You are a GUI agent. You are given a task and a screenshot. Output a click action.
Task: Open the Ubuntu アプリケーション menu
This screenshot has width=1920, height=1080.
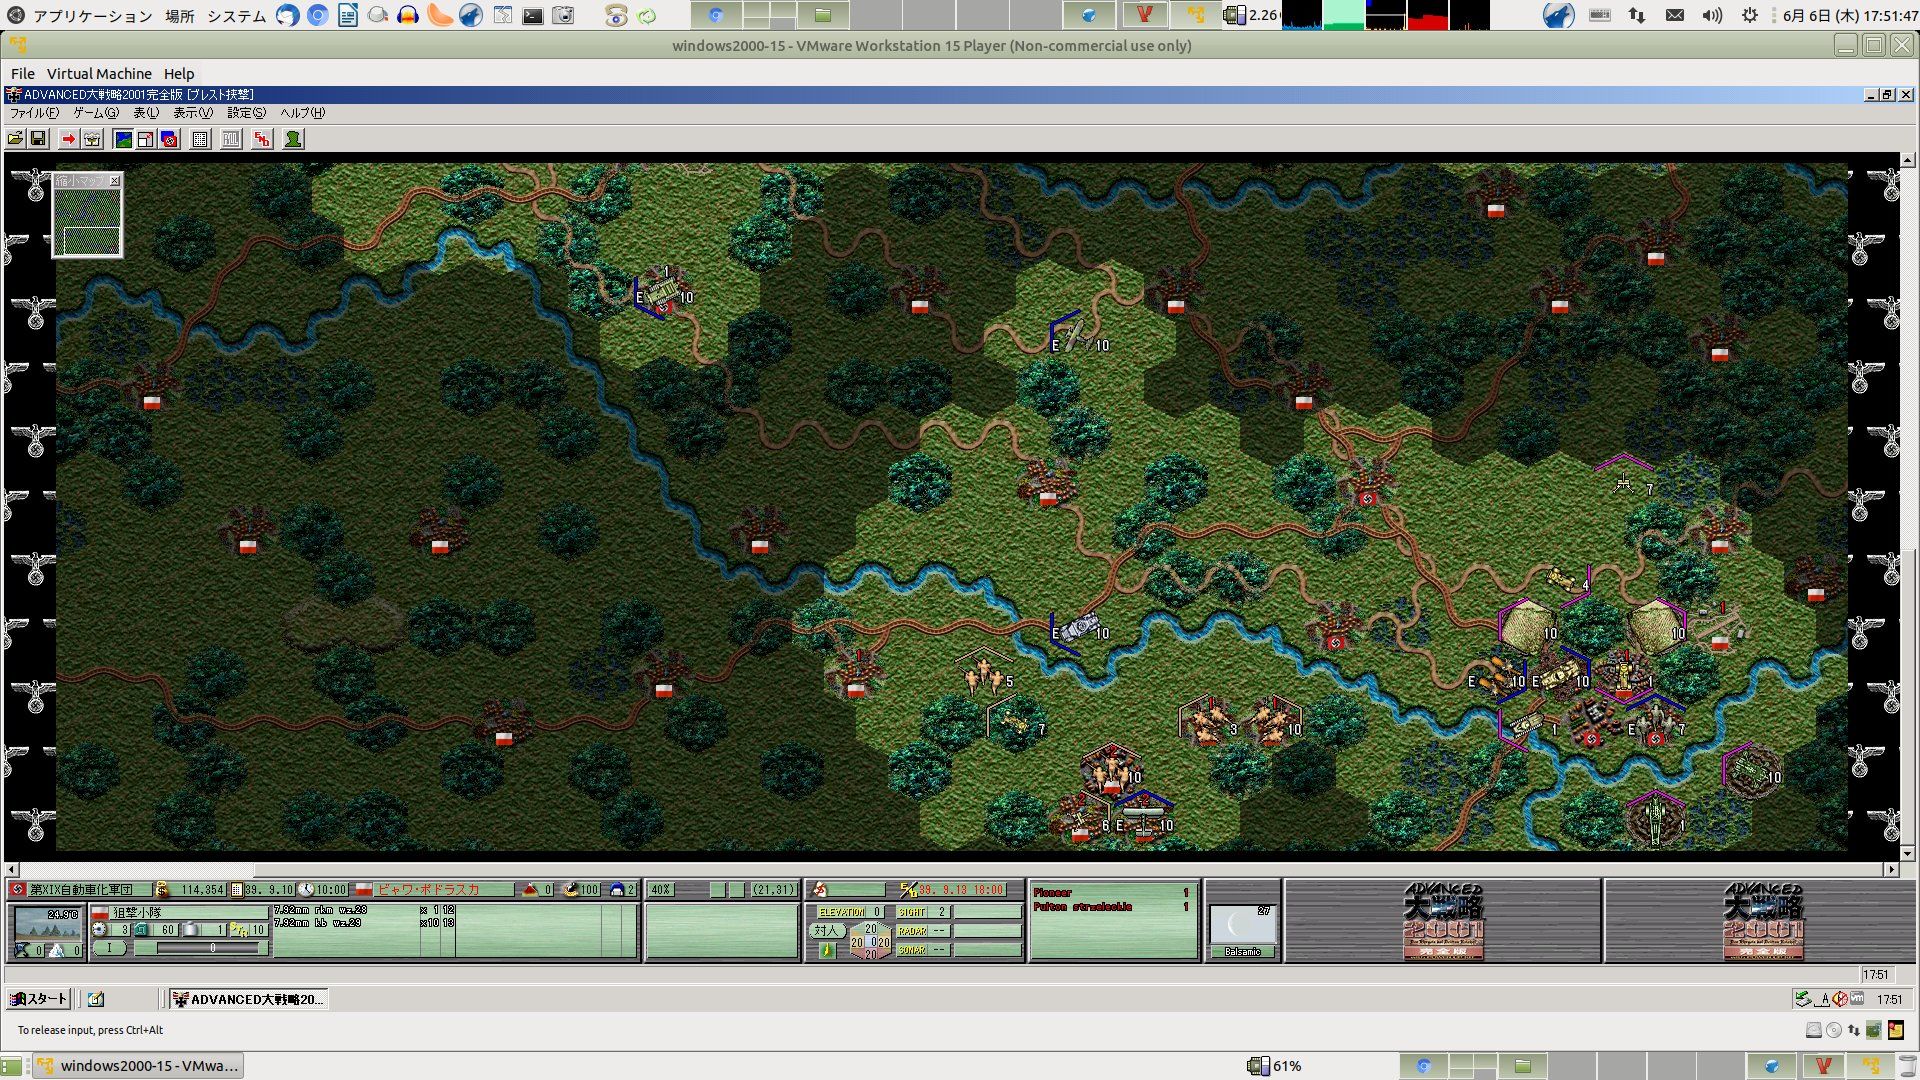coord(93,16)
